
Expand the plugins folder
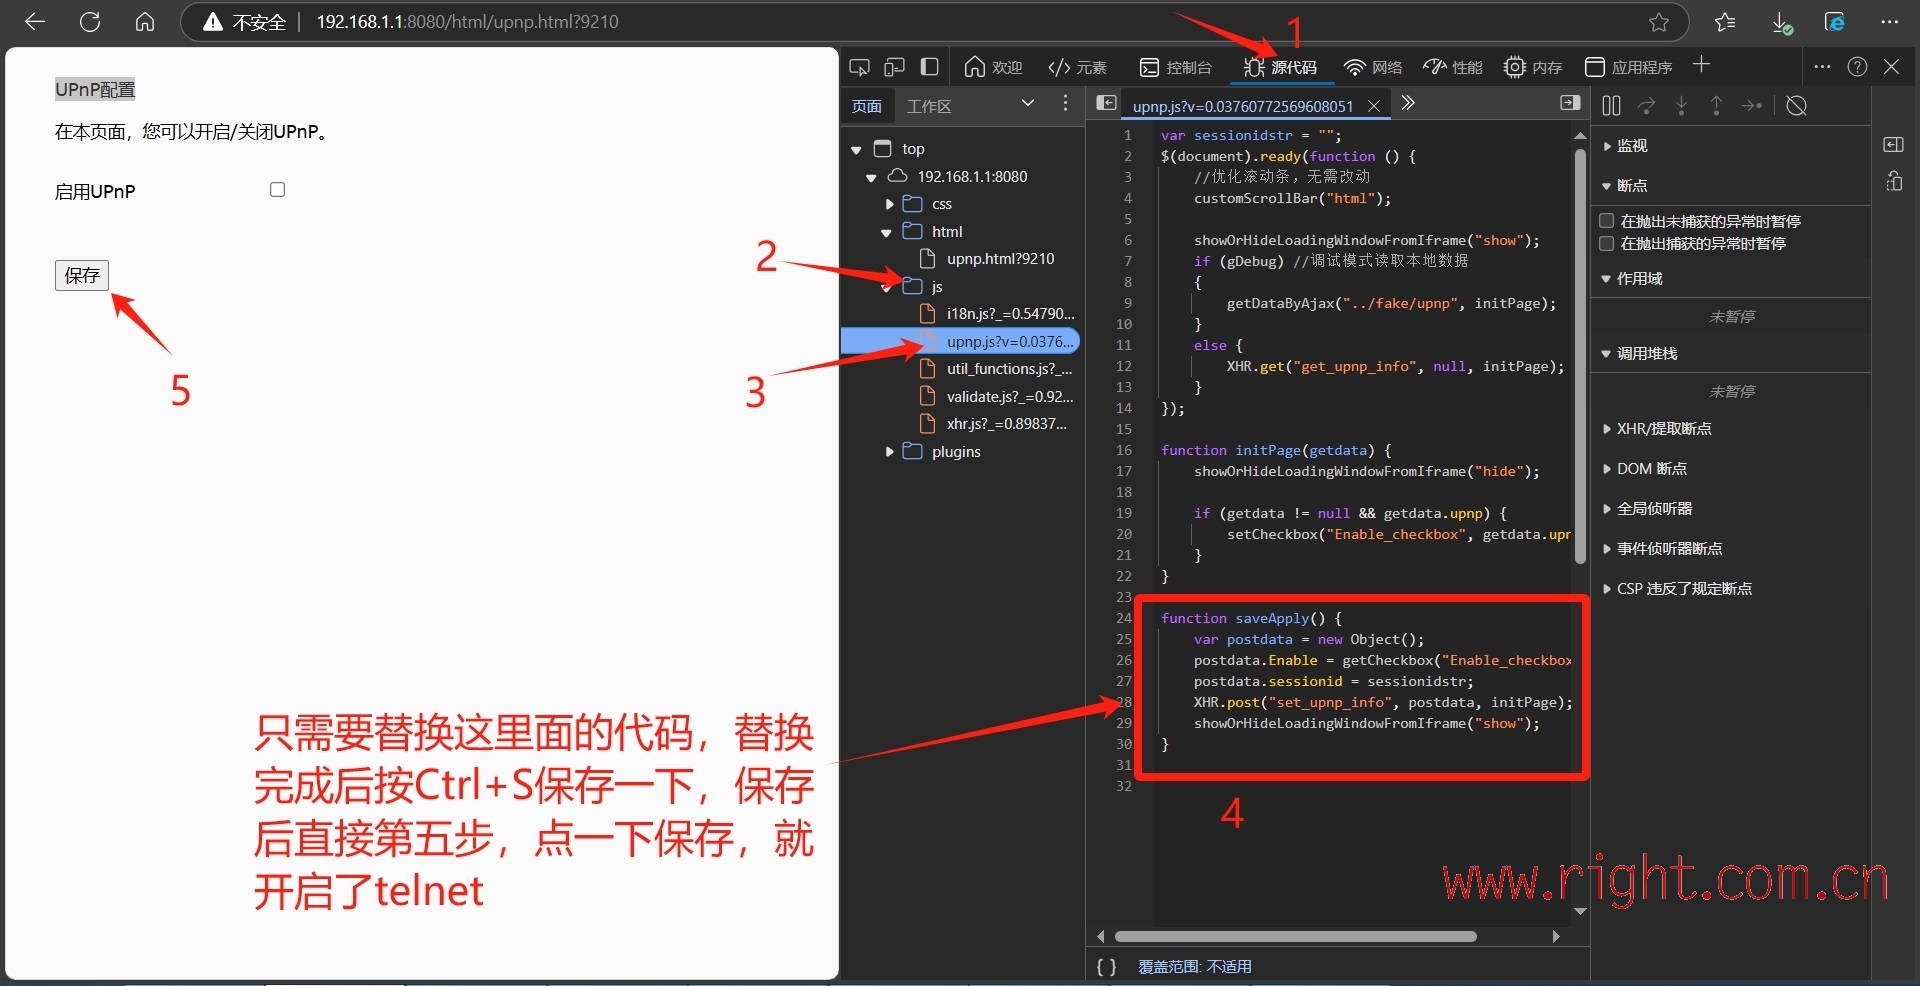click(x=889, y=452)
